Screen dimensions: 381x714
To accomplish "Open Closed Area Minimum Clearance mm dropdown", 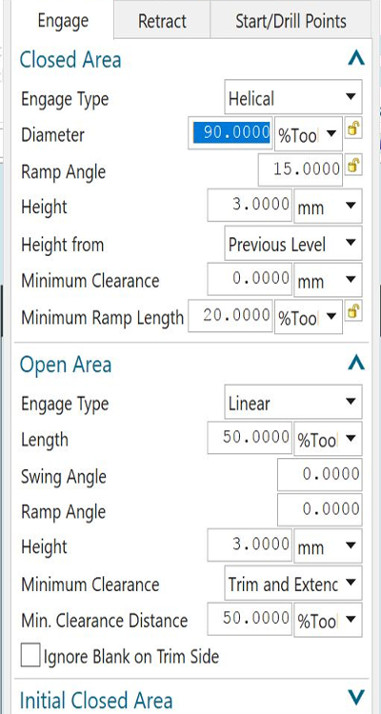I will [x=328, y=280].
